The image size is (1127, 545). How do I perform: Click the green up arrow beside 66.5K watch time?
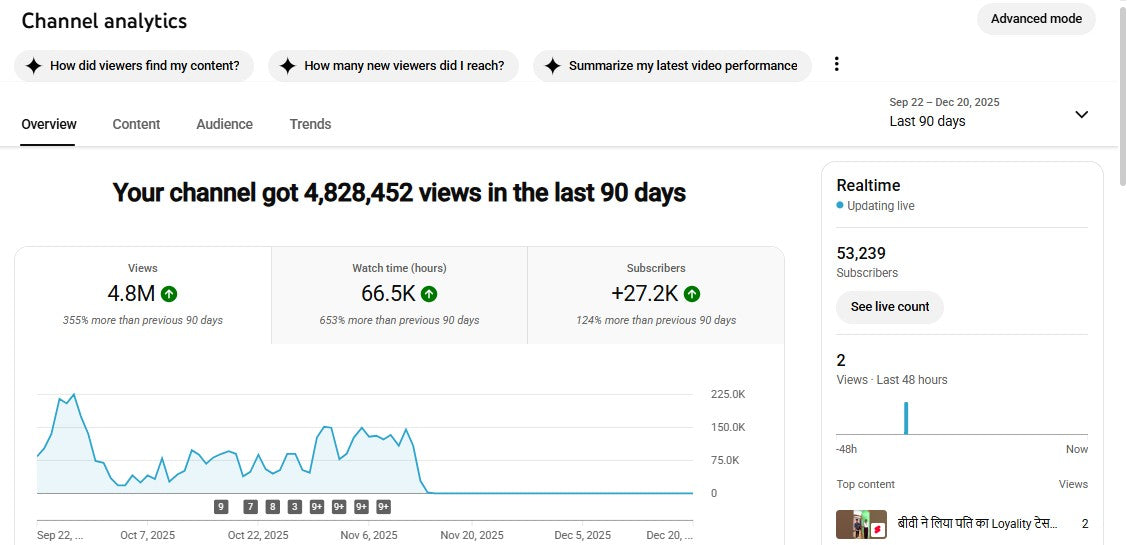click(429, 294)
